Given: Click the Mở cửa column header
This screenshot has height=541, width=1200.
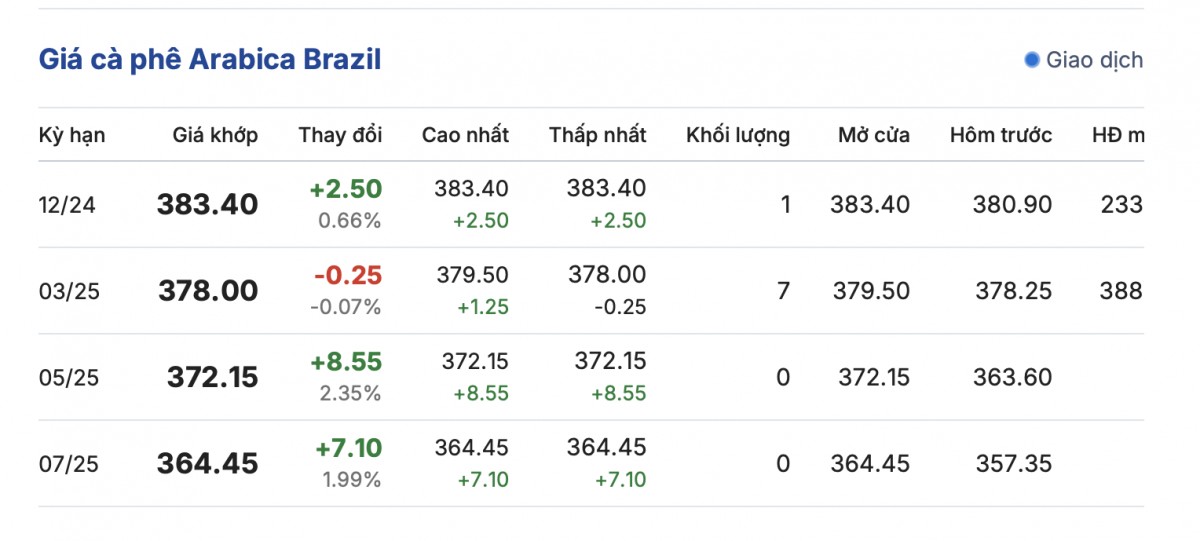Looking at the screenshot, I should tap(874, 135).
